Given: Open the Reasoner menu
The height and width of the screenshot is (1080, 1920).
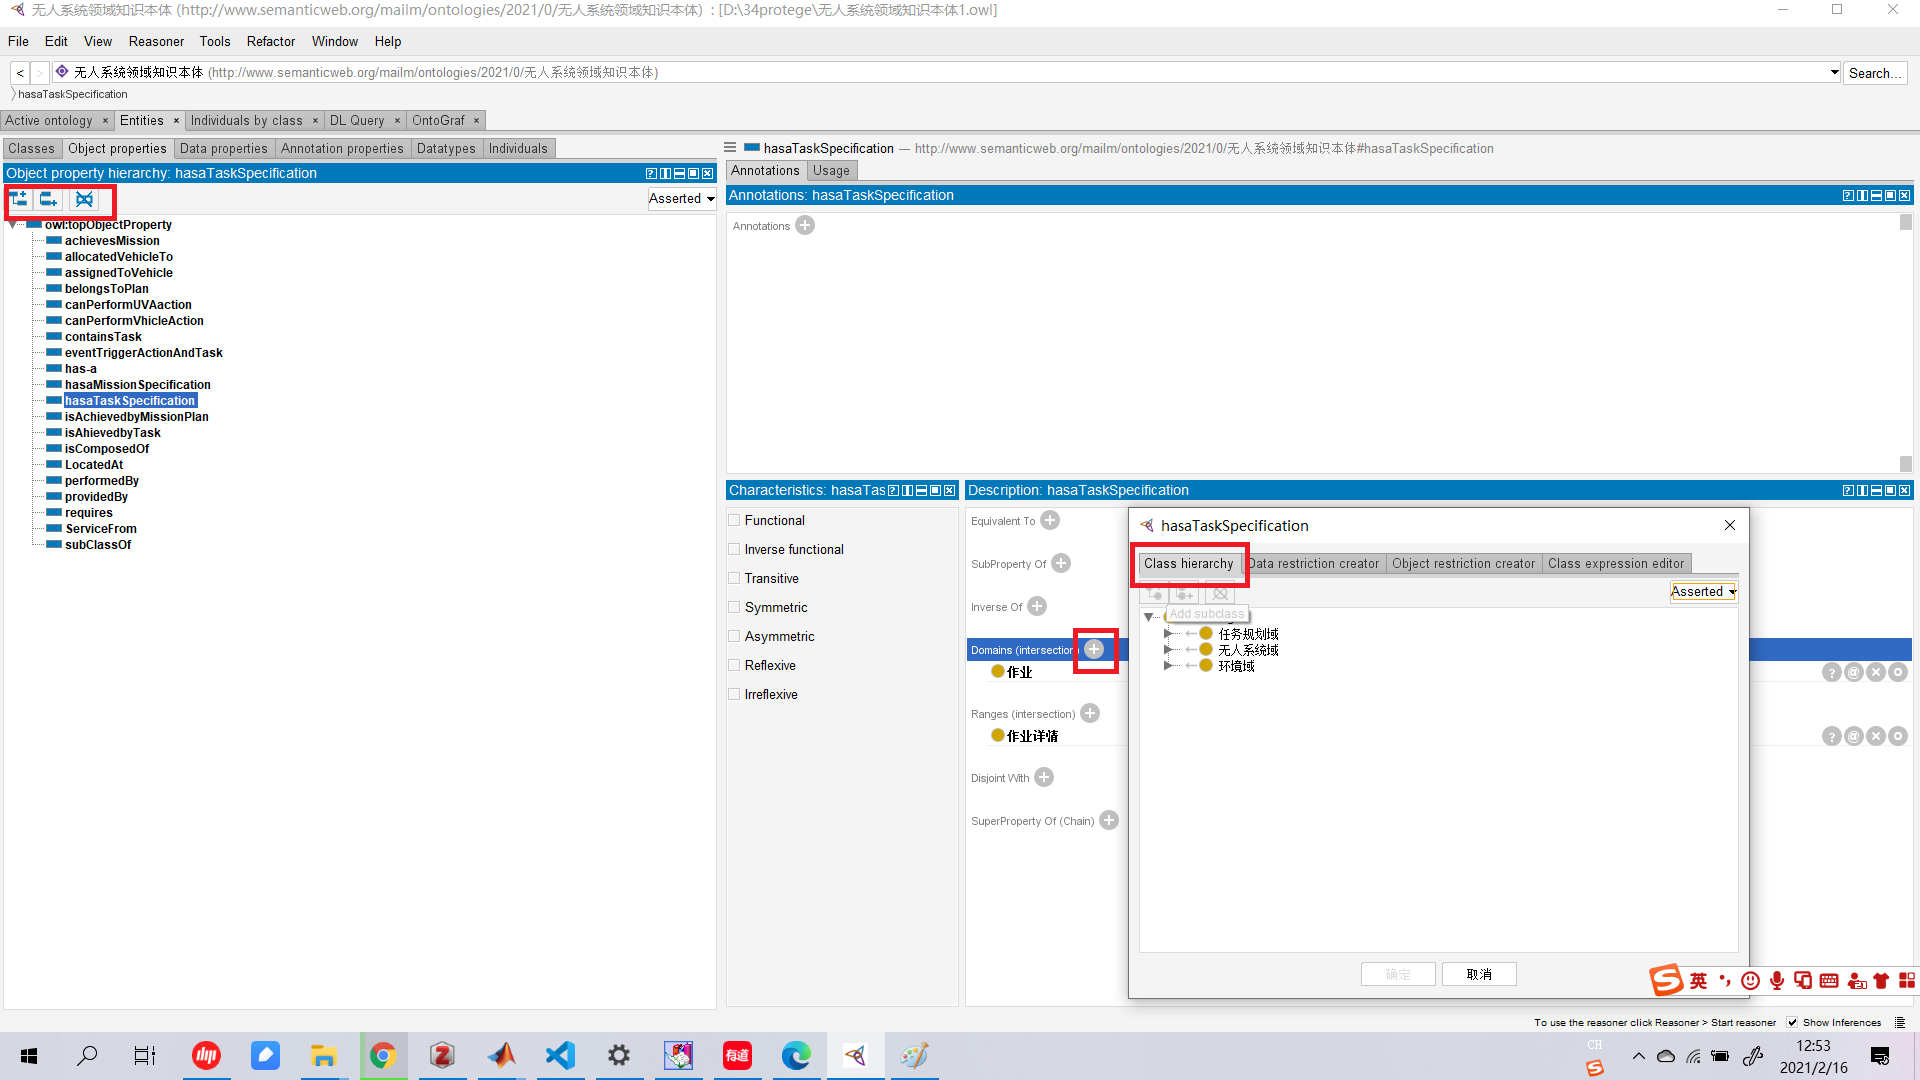Looking at the screenshot, I should click(x=156, y=42).
